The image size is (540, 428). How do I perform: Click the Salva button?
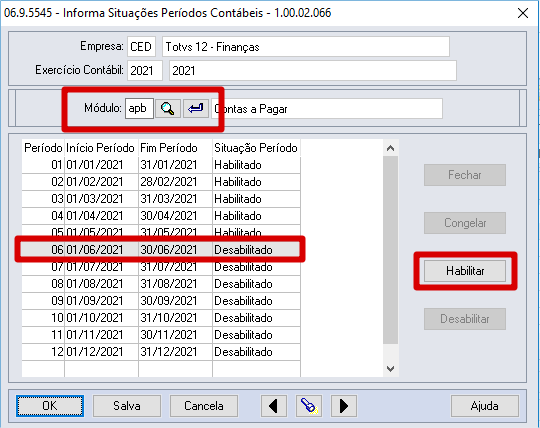click(x=127, y=406)
